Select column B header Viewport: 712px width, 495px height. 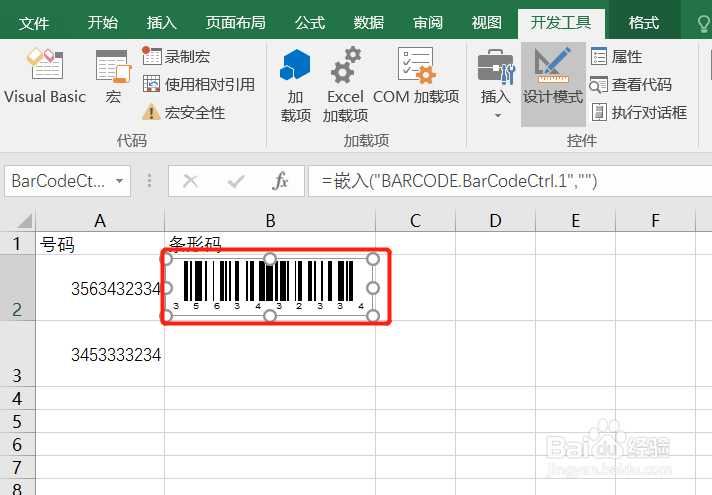270,221
